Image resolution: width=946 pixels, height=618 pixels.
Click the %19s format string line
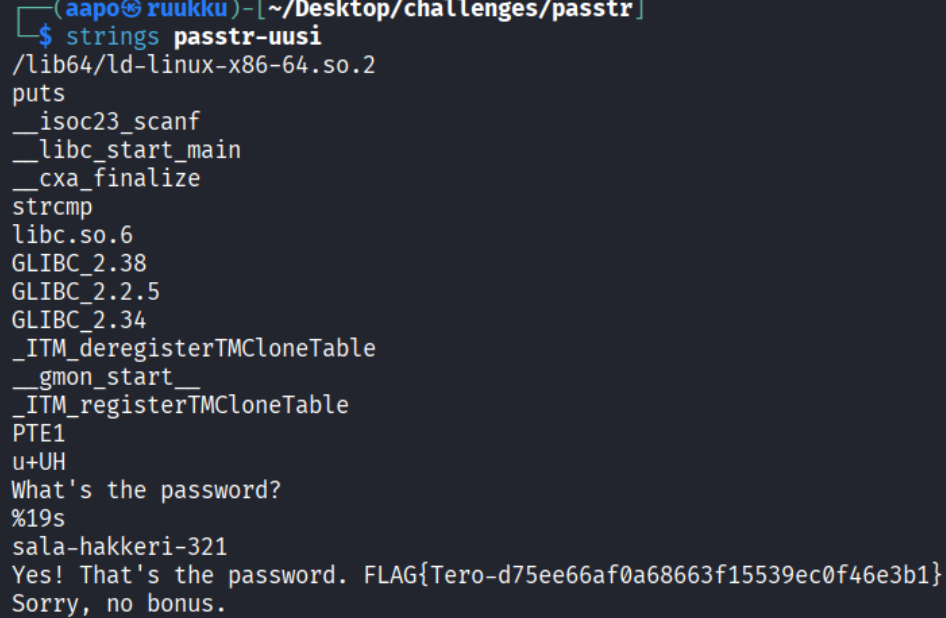click(39, 519)
